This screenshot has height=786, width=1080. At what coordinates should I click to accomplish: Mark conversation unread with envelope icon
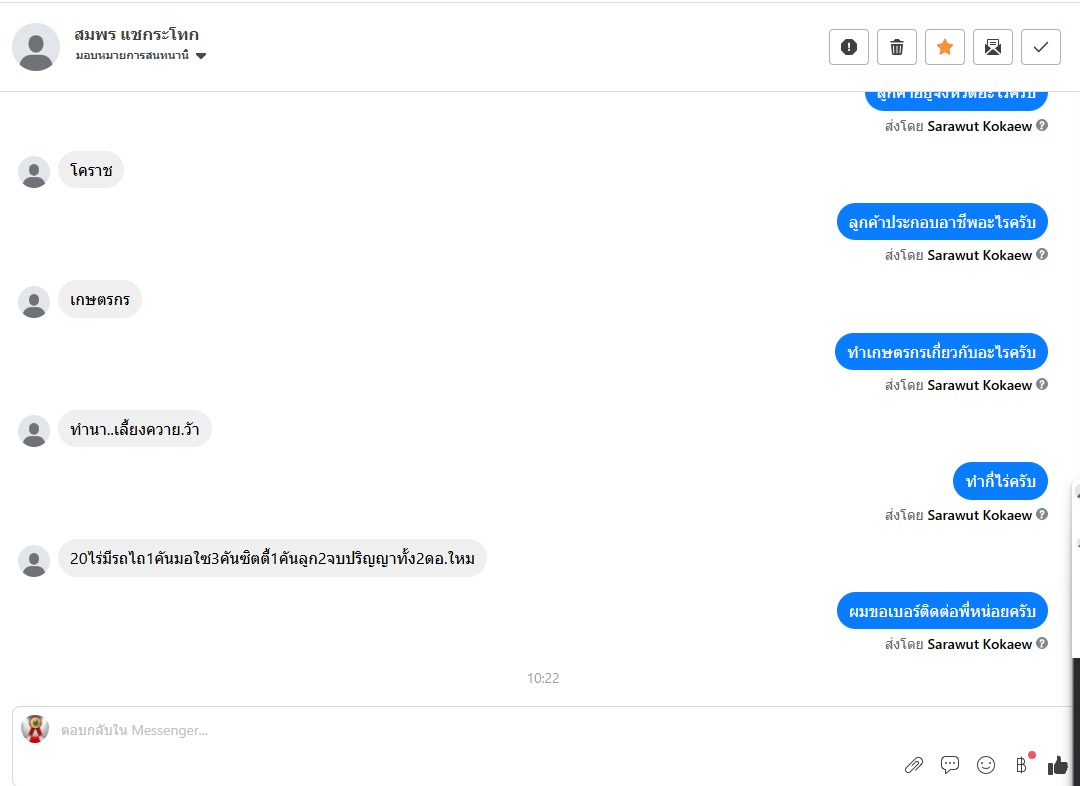pyautogui.click(x=993, y=47)
